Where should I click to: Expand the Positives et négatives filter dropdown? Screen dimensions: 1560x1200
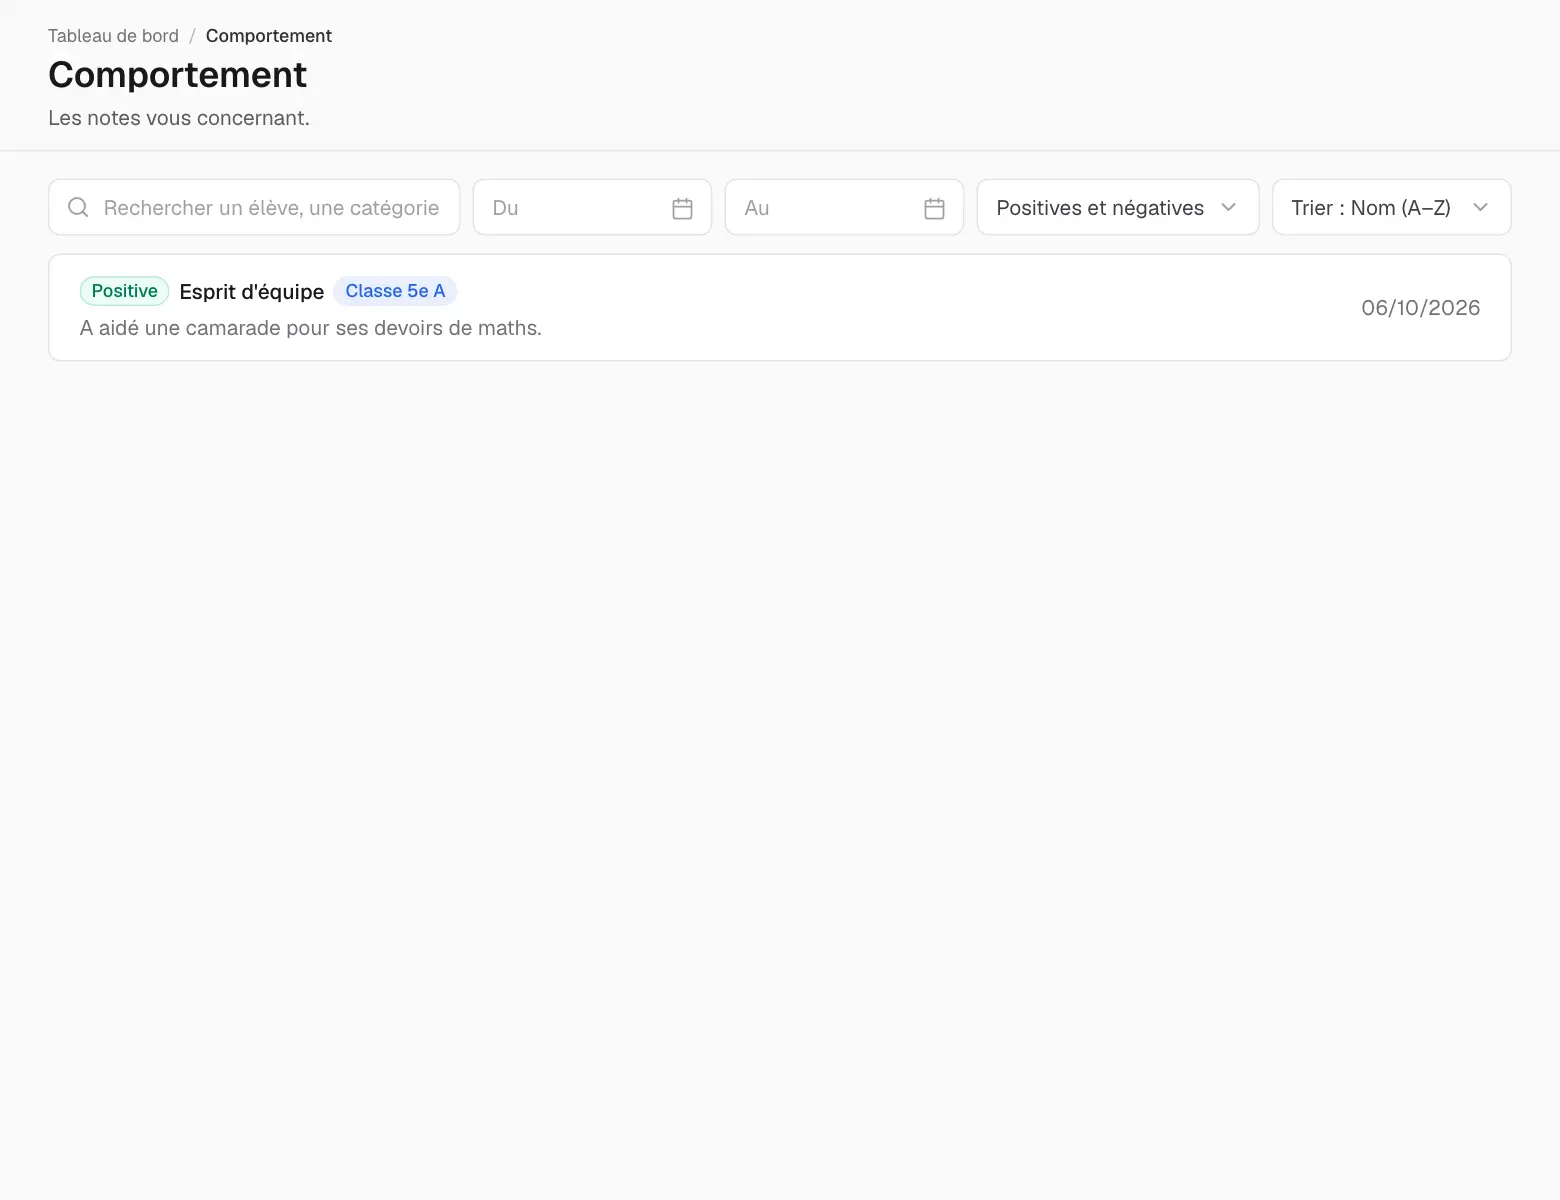1118,207
